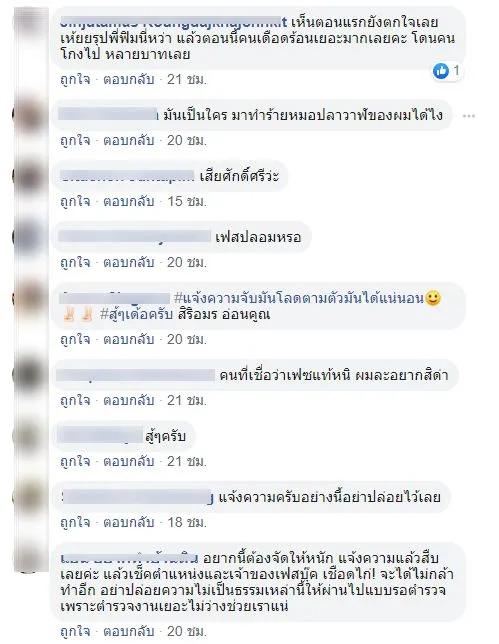Screen dimensions: 499x644
Task: Click commenter name before แจ้งความครับ comment
Action: click(138, 497)
